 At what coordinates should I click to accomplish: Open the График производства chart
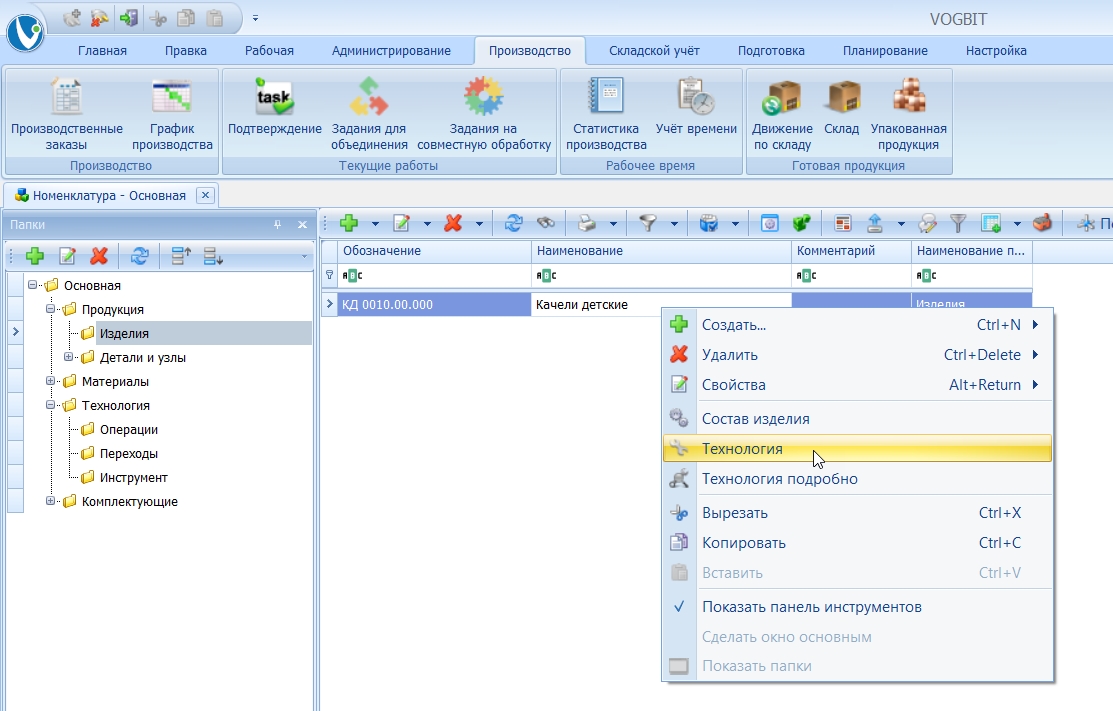[x=172, y=115]
